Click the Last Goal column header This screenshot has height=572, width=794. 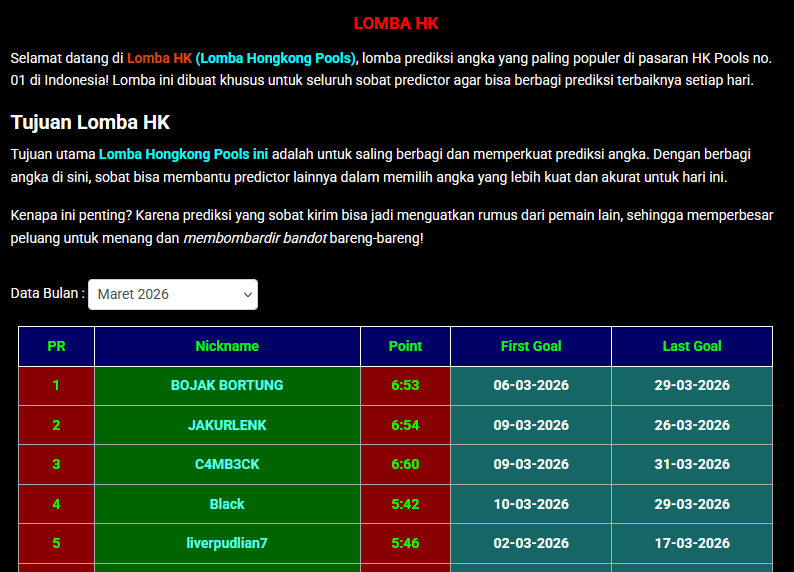pyautogui.click(x=692, y=346)
